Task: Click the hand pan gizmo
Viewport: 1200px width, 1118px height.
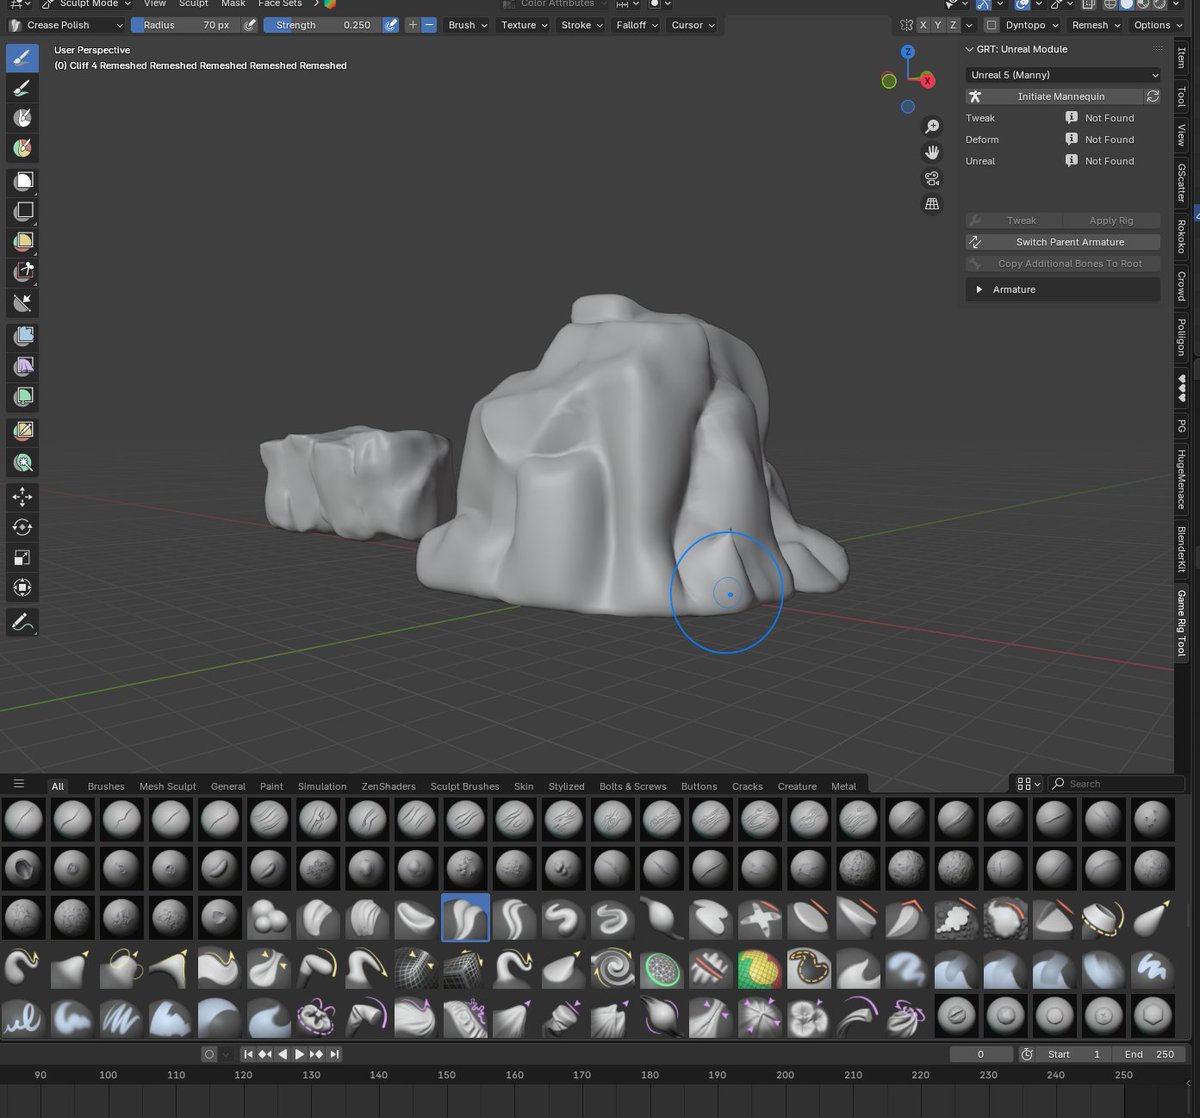Action: [x=932, y=152]
